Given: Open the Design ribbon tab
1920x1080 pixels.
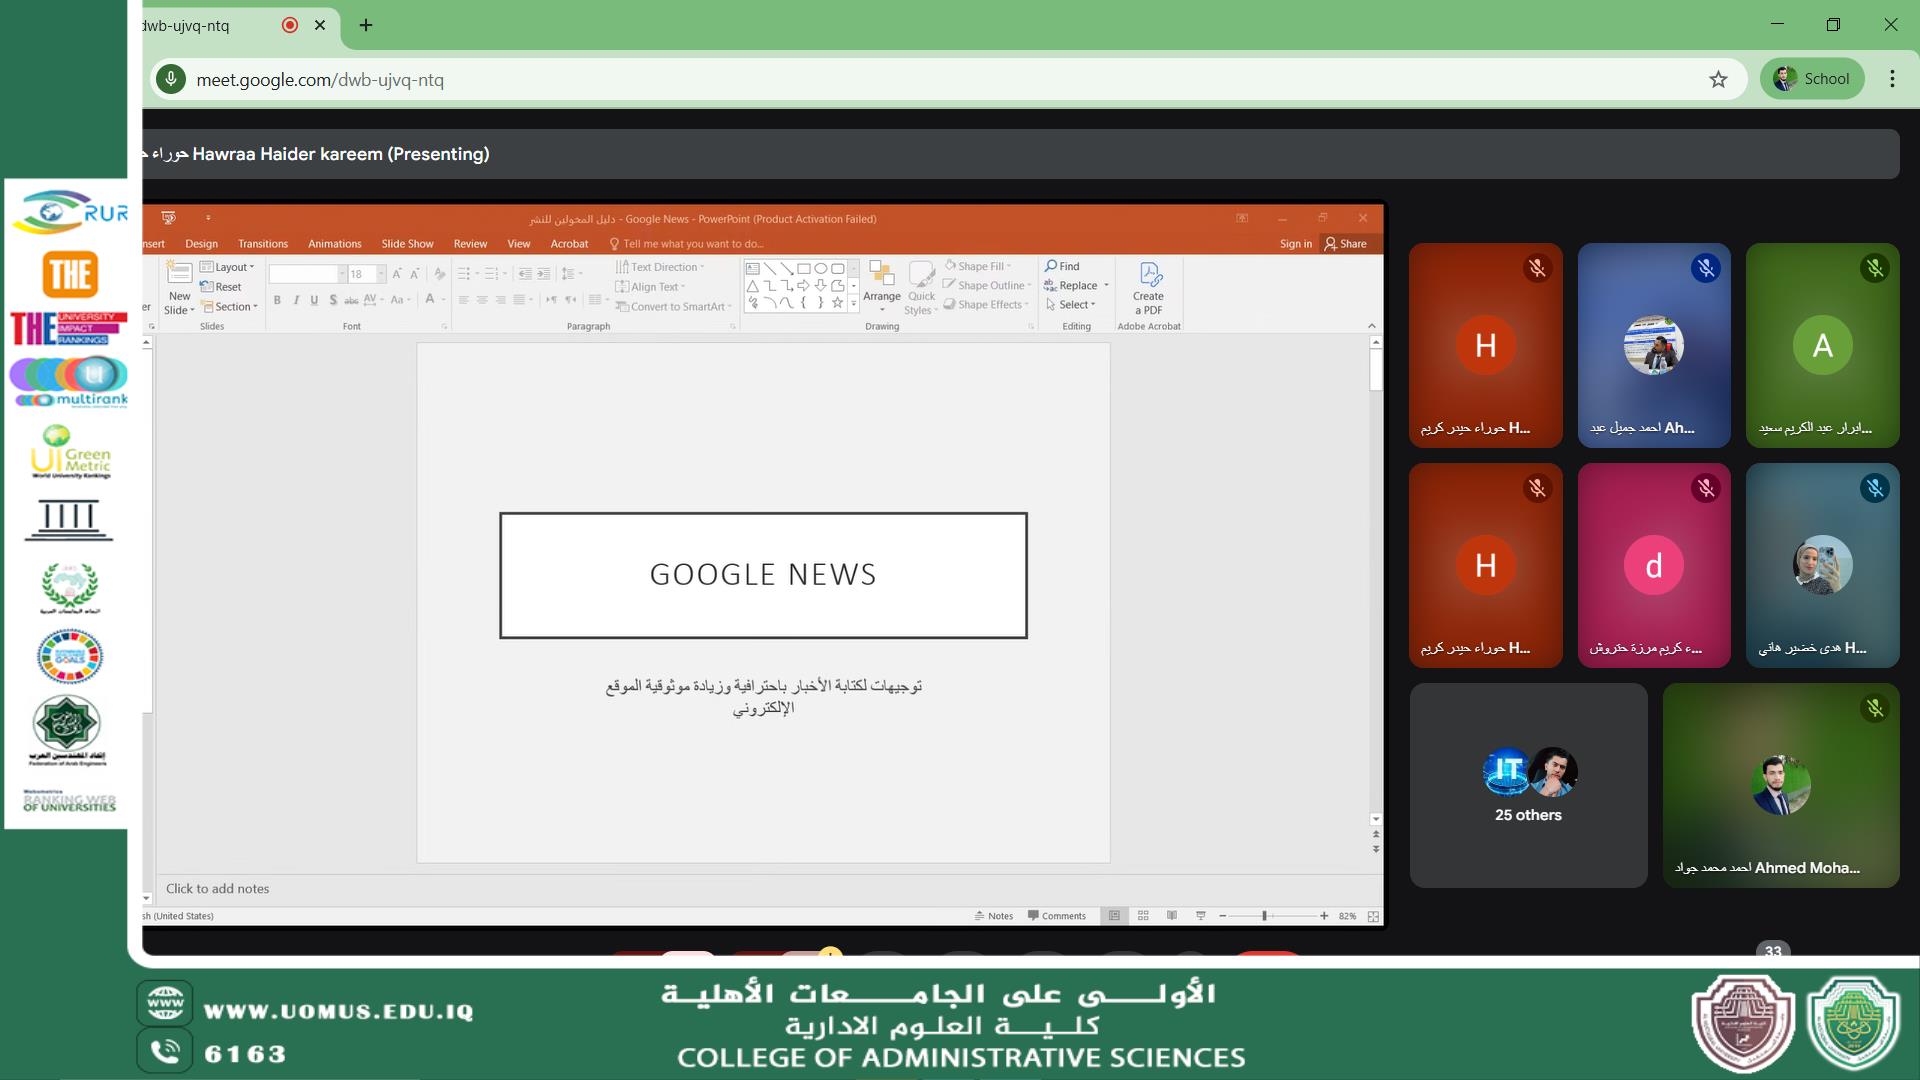Looking at the screenshot, I should (201, 244).
